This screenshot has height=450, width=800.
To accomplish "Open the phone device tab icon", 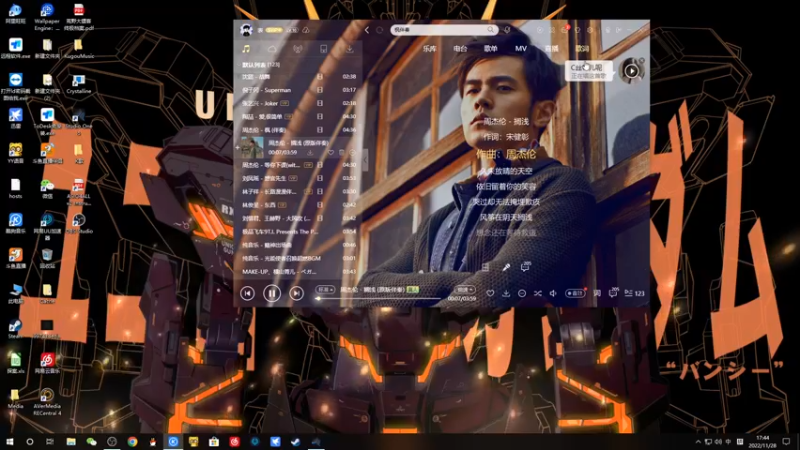I will (x=323, y=49).
